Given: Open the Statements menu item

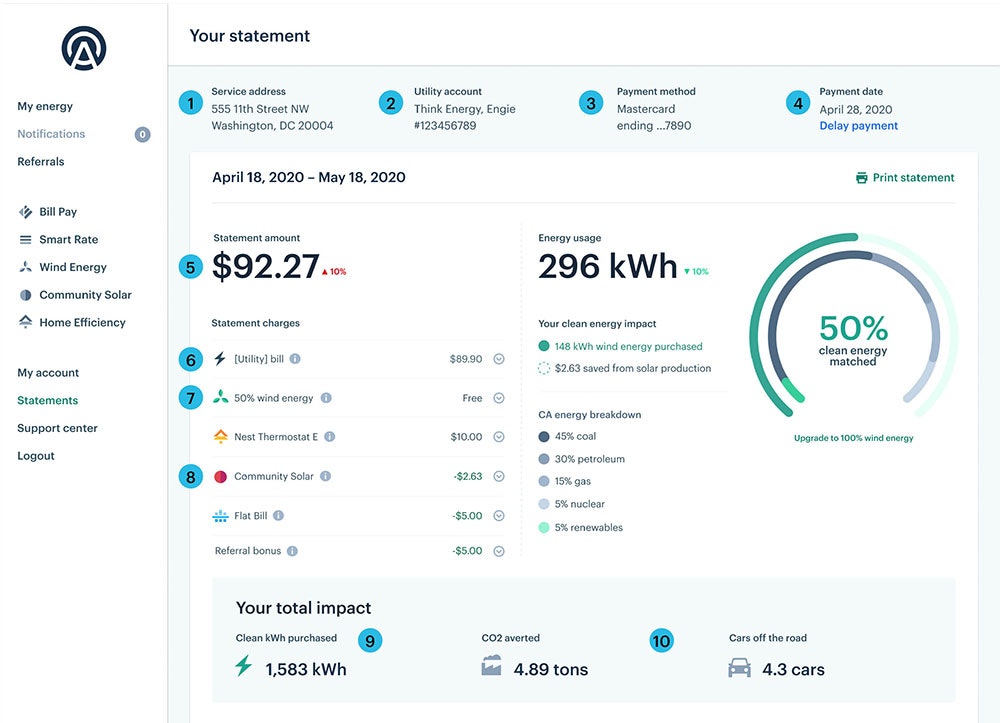Looking at the screenshot, I should pos(47,400).
